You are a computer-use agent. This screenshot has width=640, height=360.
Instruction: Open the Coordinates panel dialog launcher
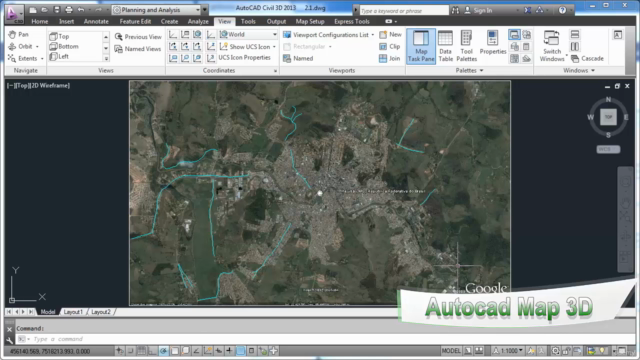click(275, 71)
